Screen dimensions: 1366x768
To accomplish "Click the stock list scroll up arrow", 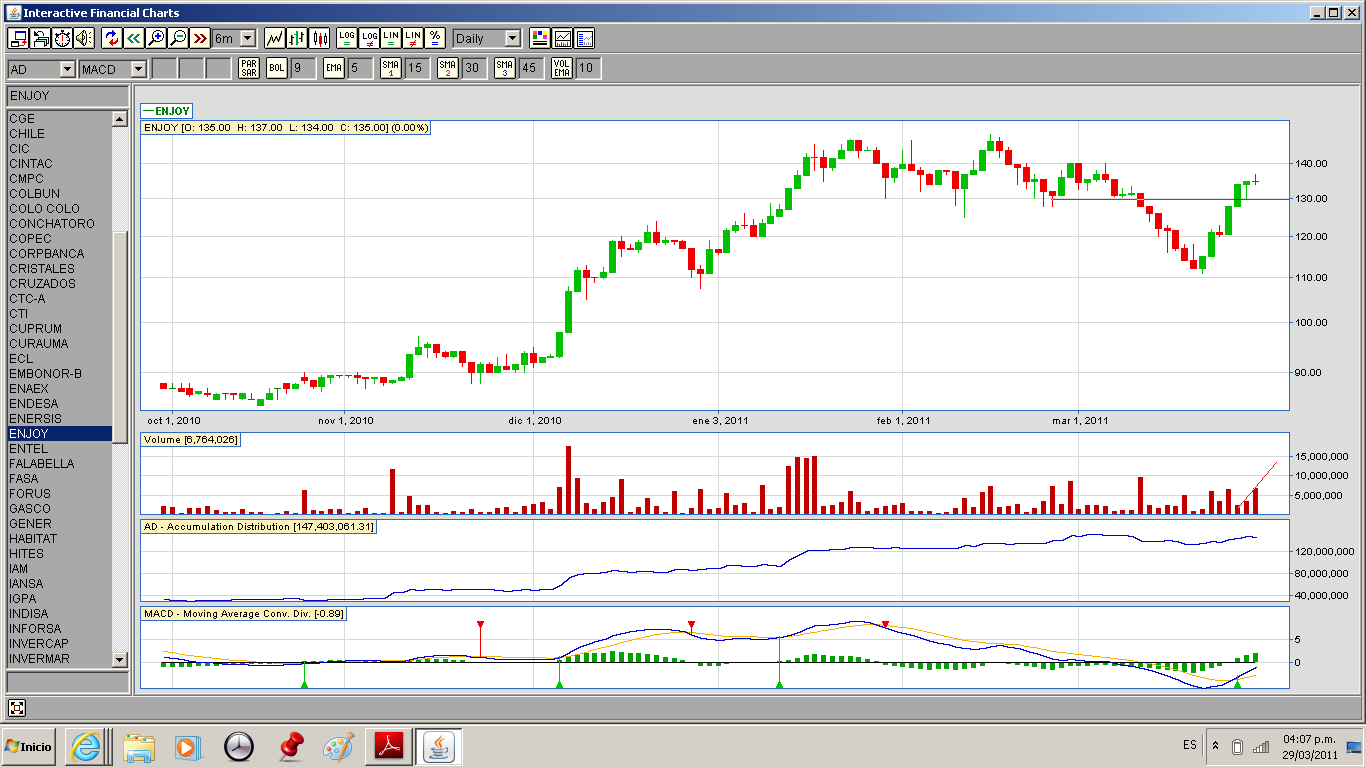I will [x=120, y=119].
